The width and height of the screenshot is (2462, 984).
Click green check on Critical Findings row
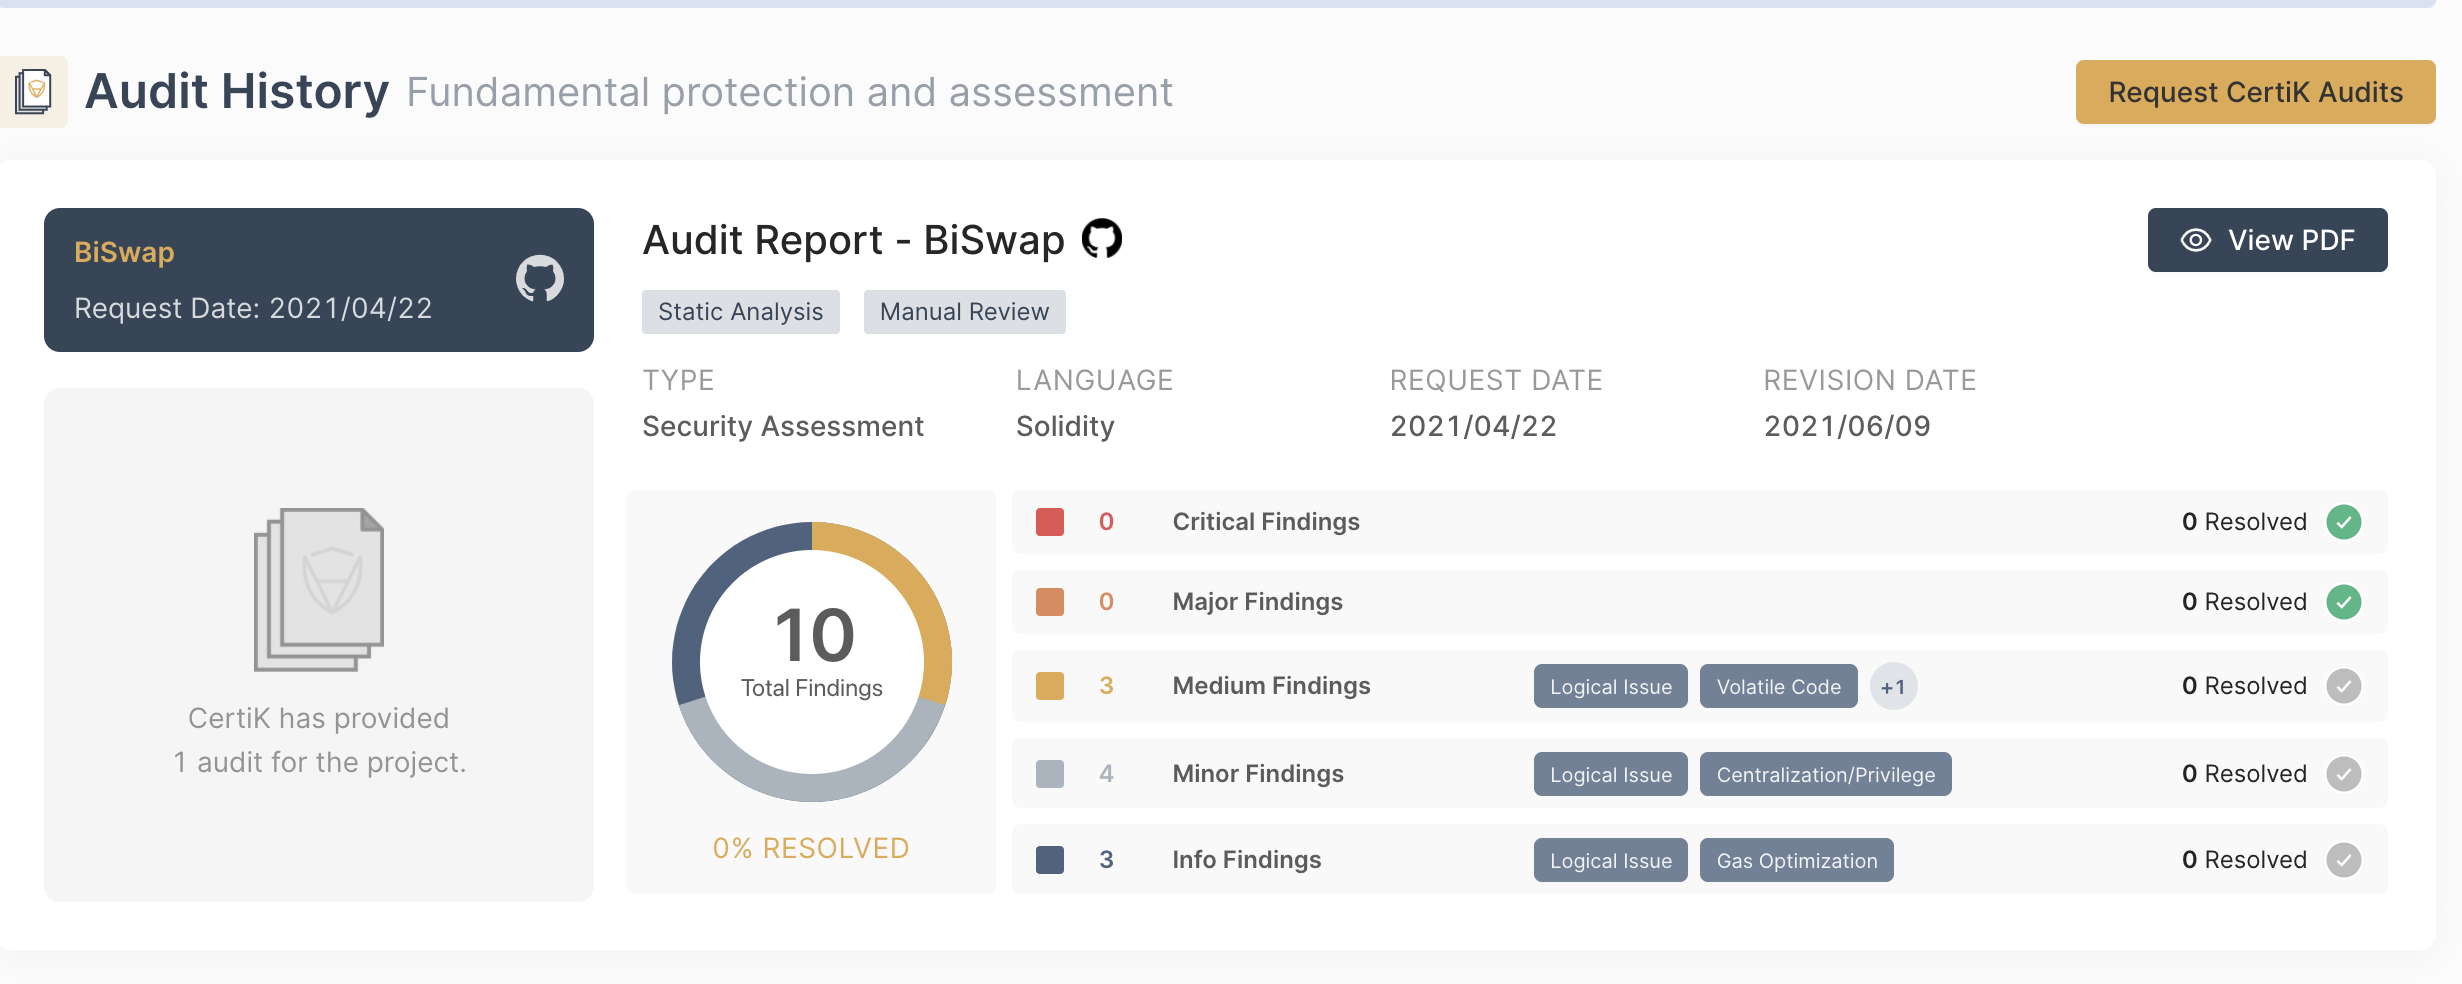point(2343,522)
